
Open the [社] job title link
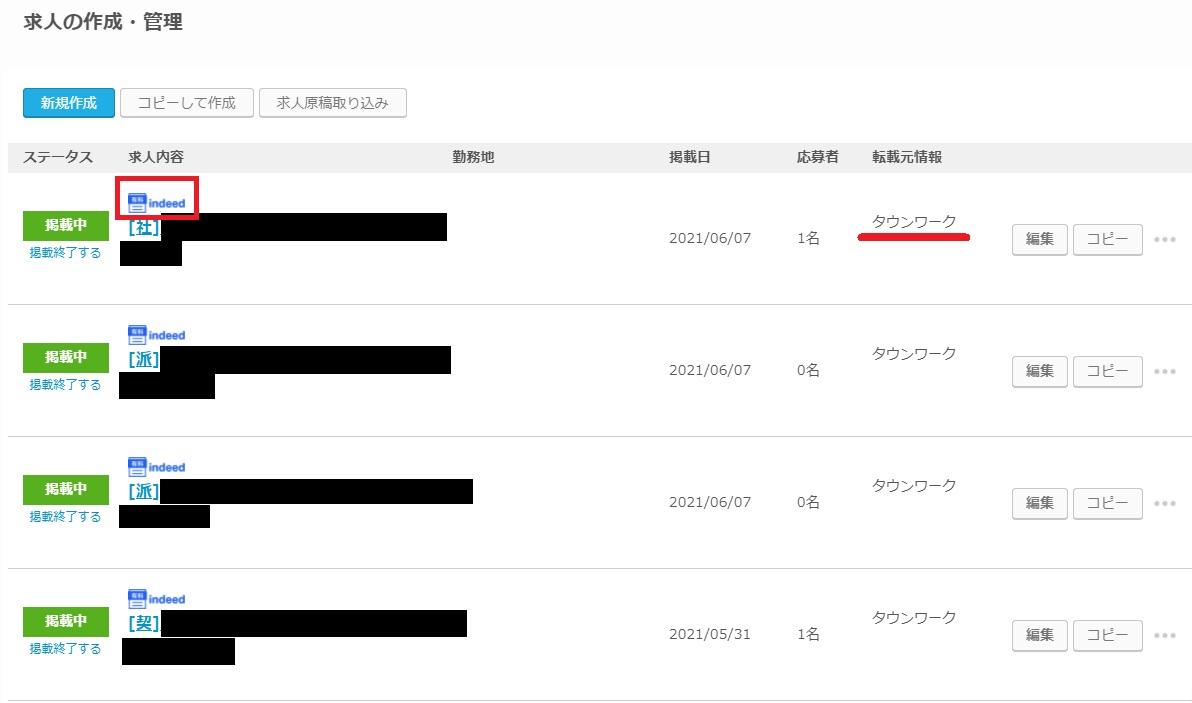pos(144,227)
